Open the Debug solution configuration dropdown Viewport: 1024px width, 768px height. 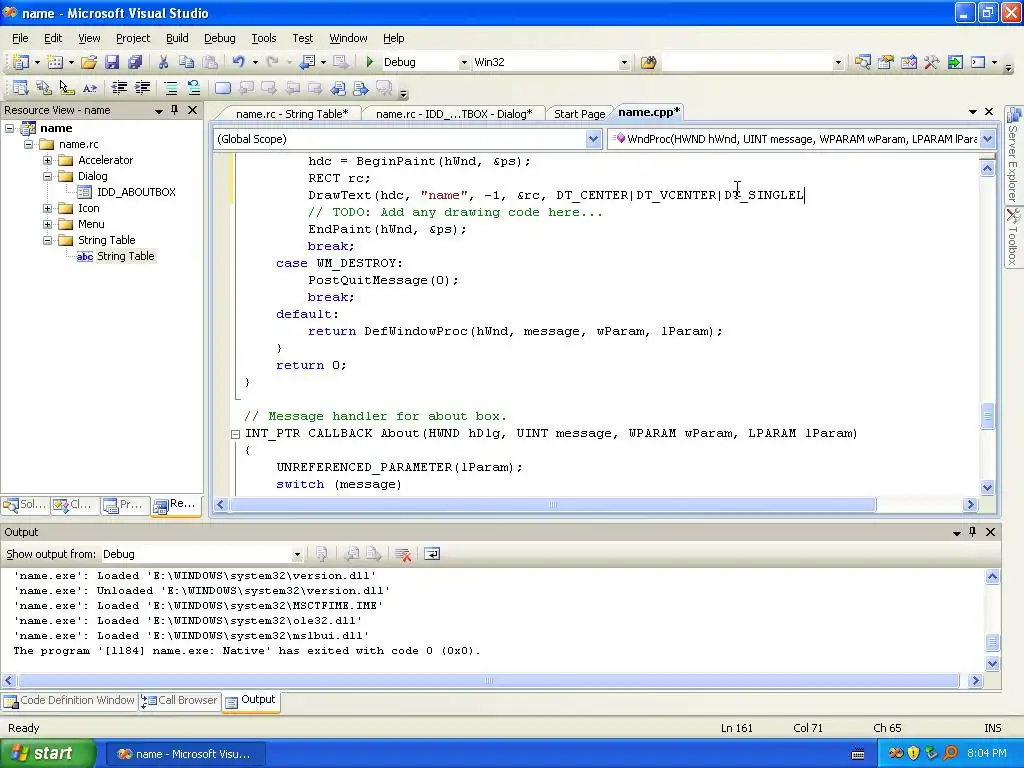(464, 63)
